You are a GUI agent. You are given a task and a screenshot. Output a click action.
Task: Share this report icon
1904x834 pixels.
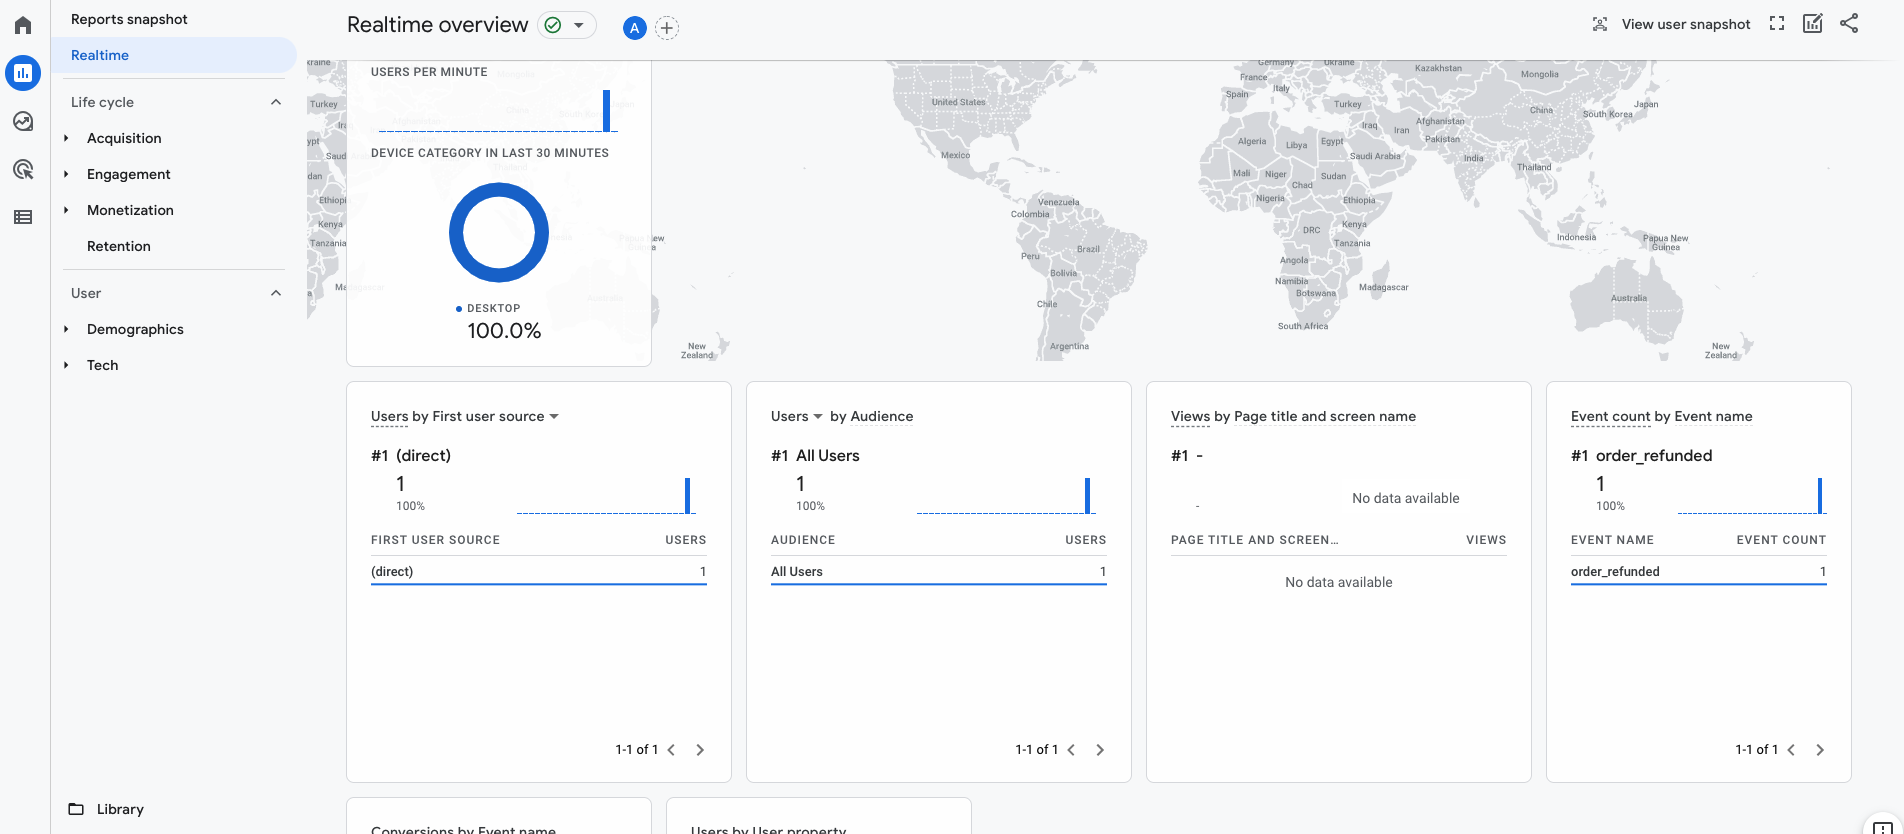[1849, 23]
